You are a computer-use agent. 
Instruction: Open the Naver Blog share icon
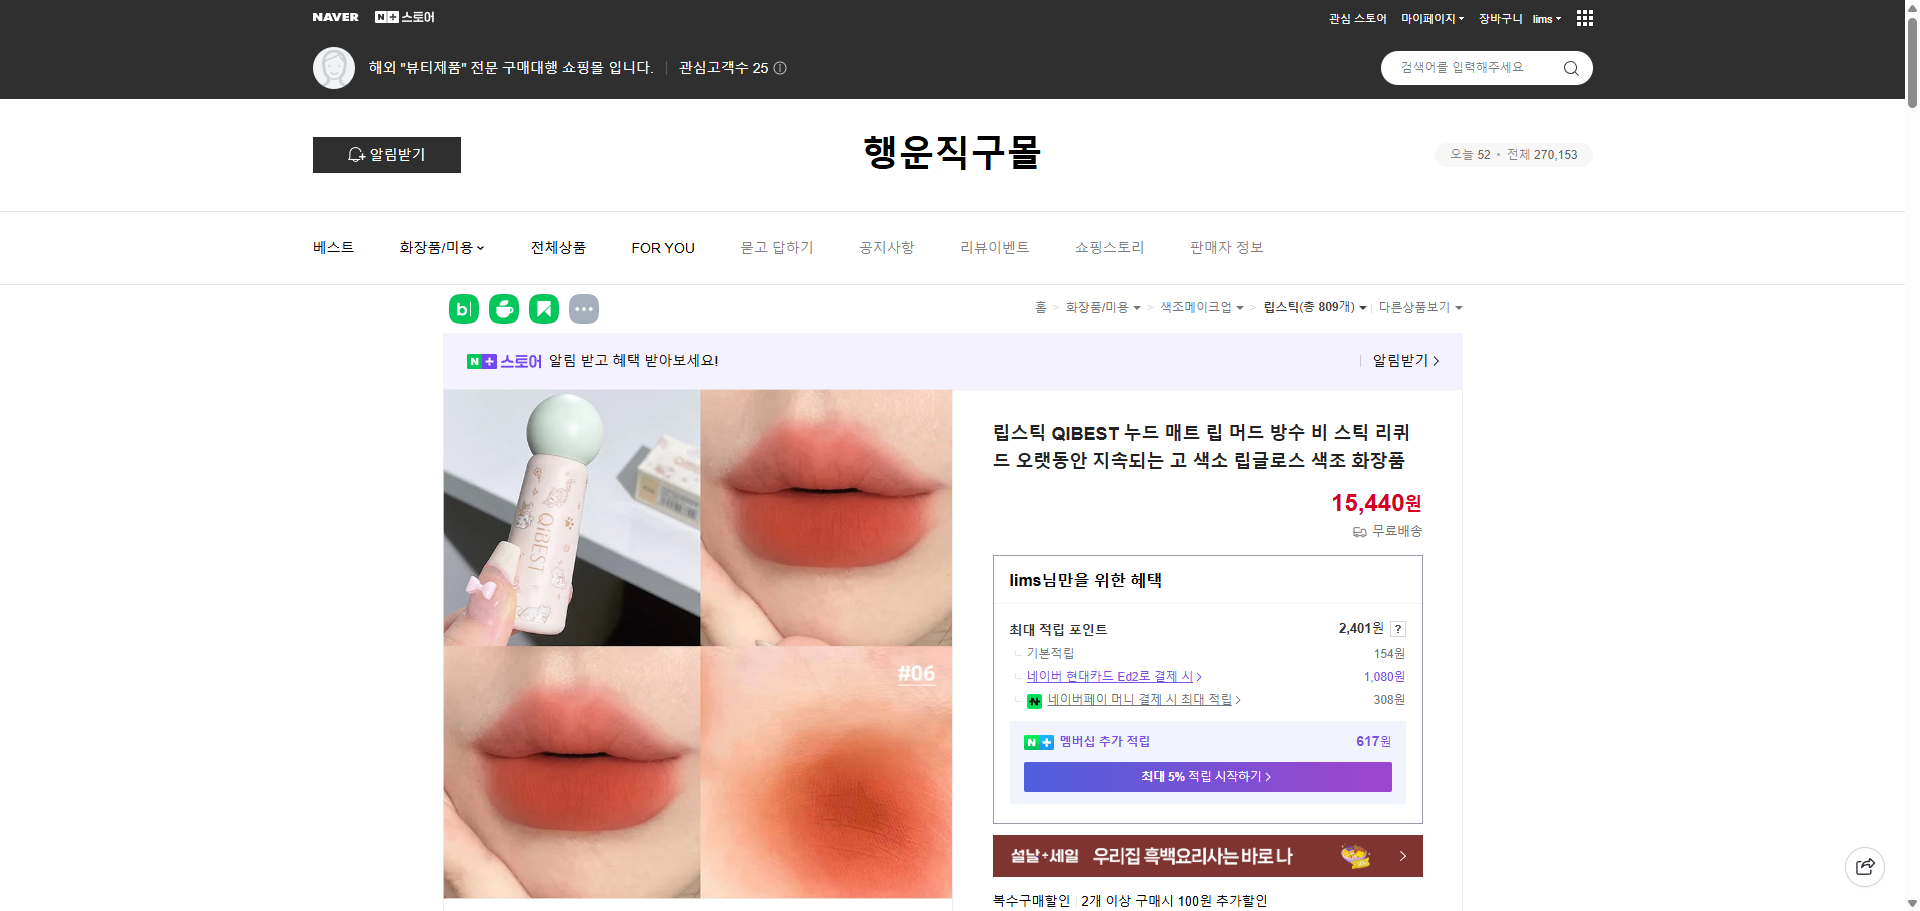point(463,309)
